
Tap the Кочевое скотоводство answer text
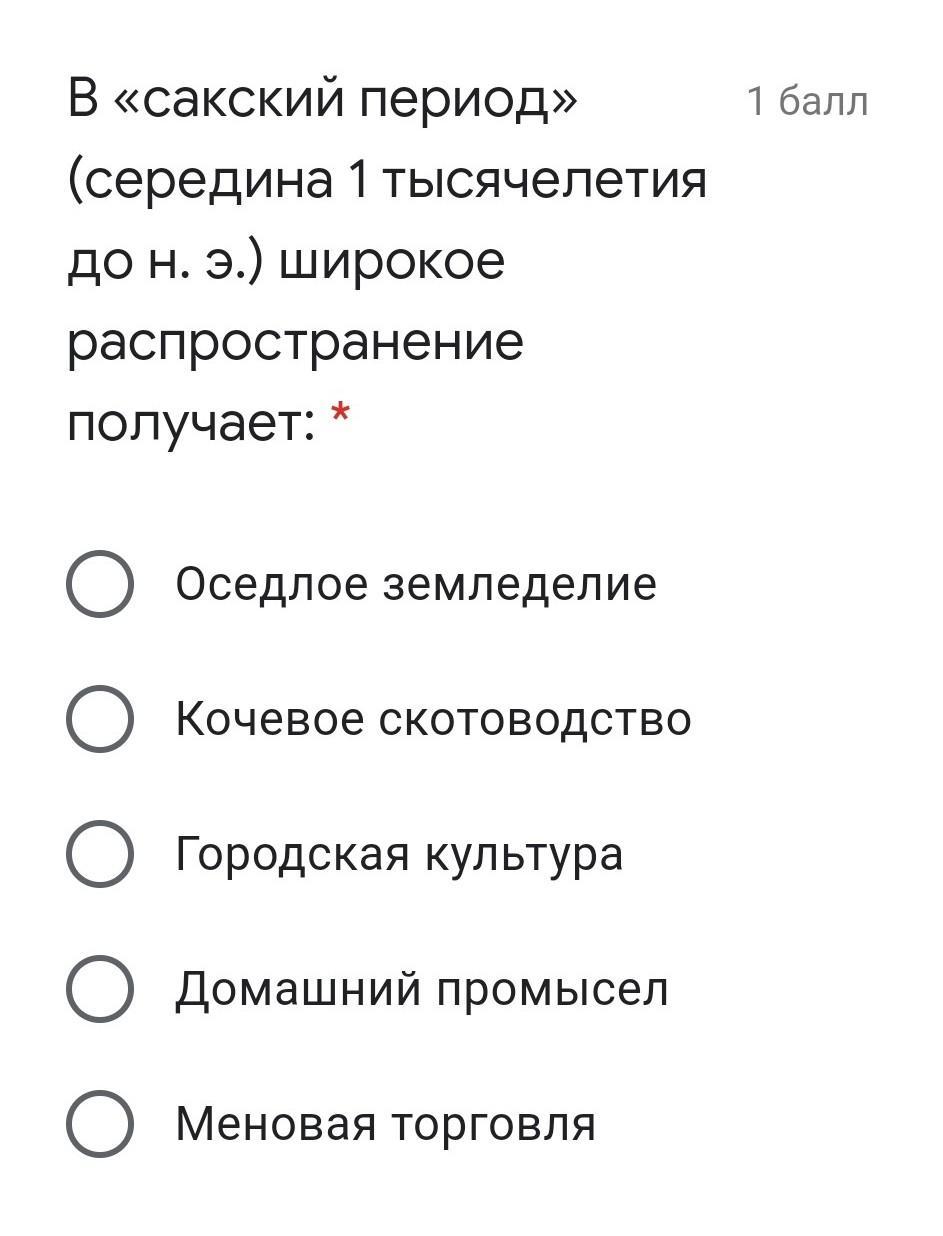coord(433,719)
